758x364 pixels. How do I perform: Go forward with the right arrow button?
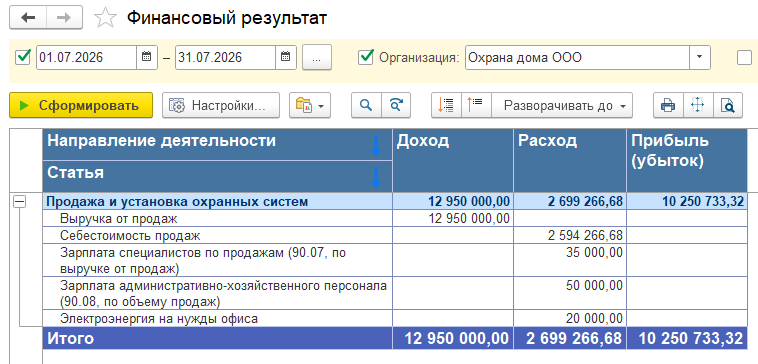coord(64,18)
